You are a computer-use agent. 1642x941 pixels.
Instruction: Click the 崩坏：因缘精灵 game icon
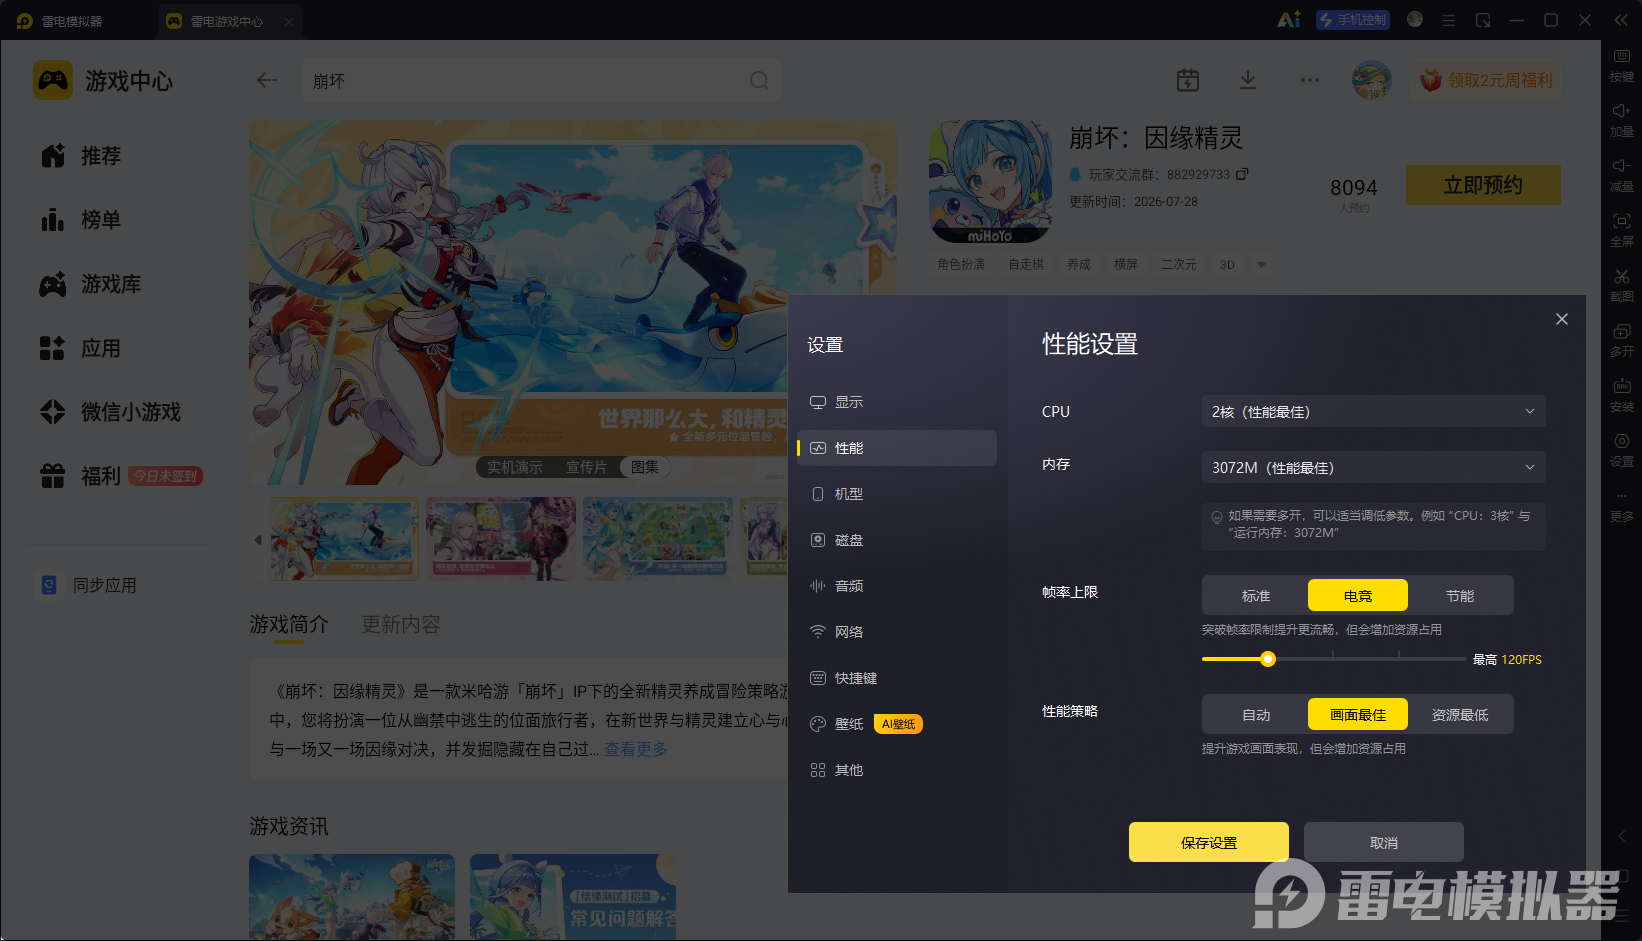point(990,182)
